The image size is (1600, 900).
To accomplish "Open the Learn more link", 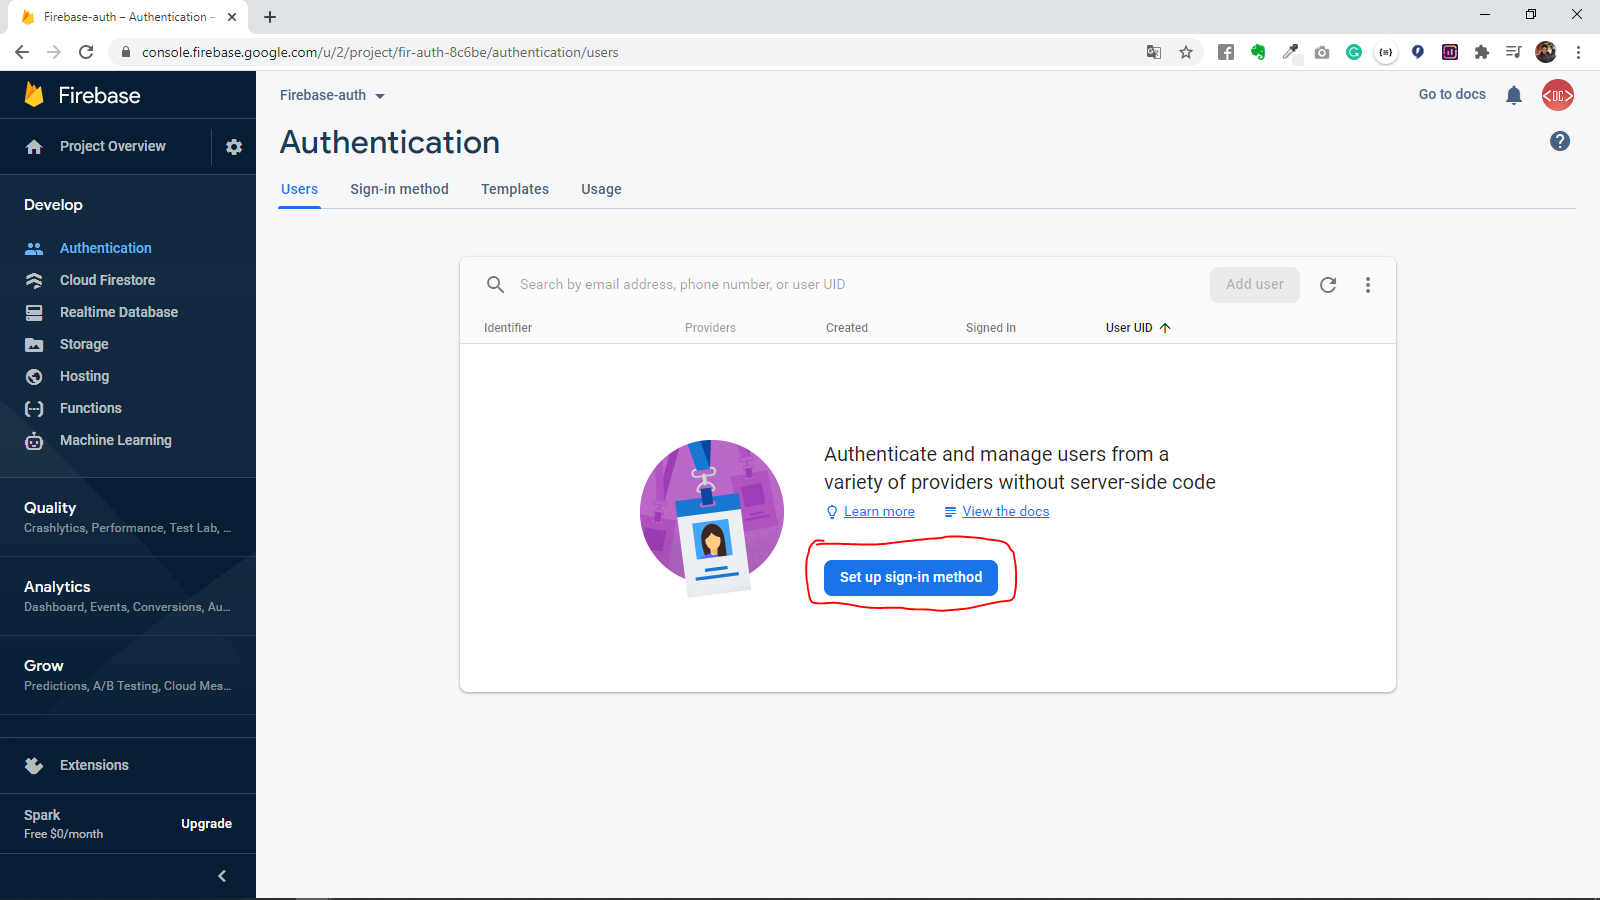I will coord(879,511).
